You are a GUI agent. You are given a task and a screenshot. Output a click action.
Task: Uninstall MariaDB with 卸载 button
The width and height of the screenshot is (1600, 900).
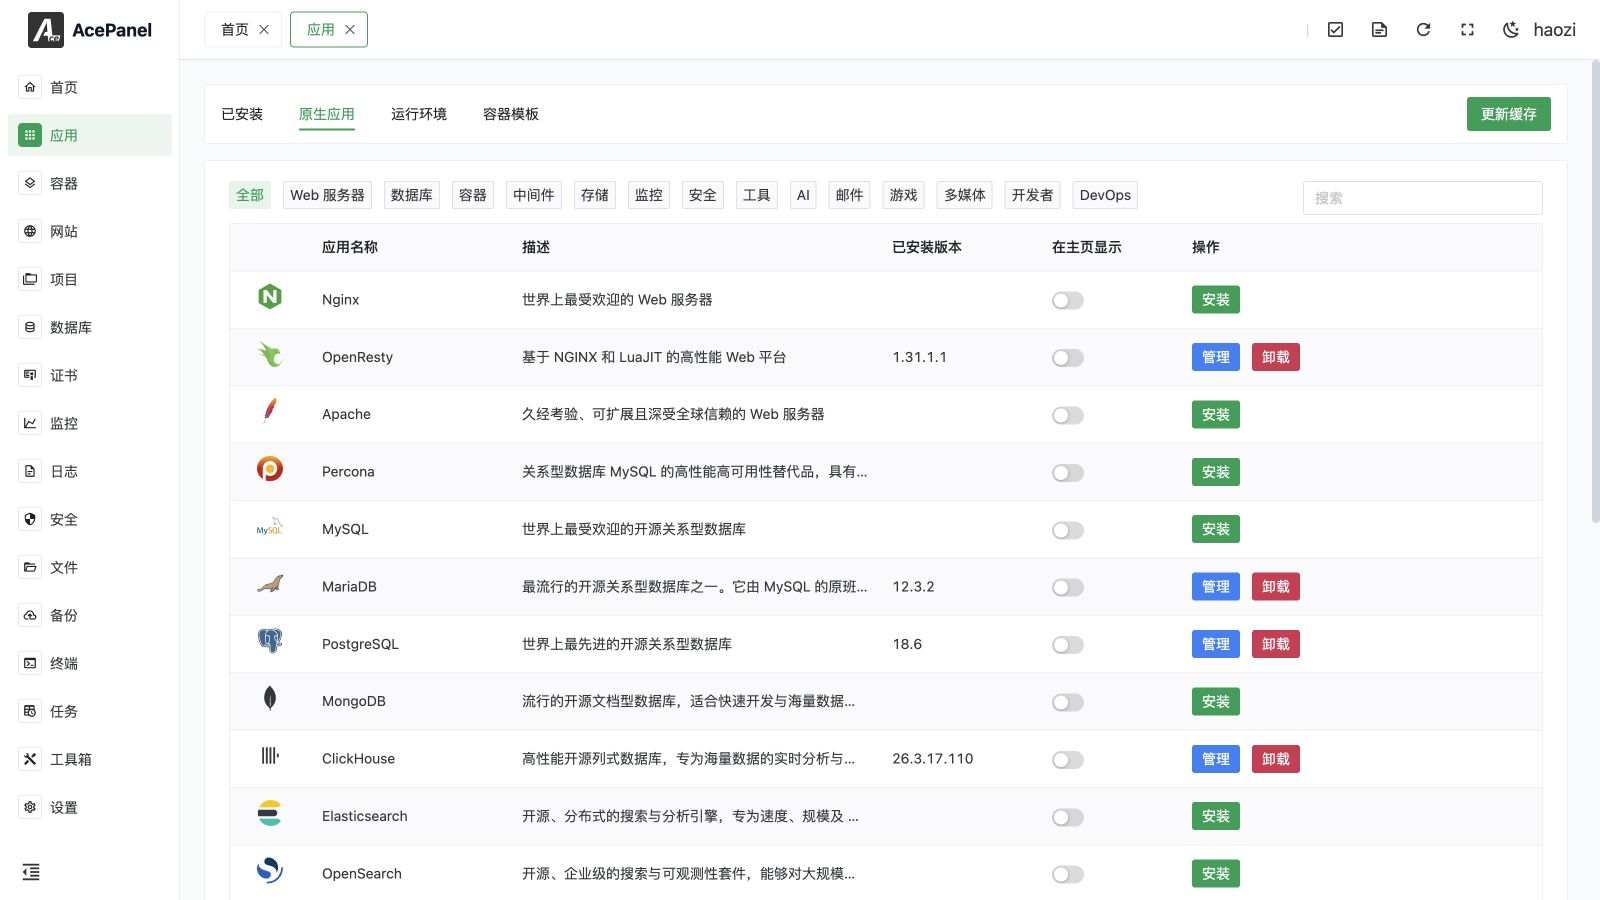click(1276, 587)
